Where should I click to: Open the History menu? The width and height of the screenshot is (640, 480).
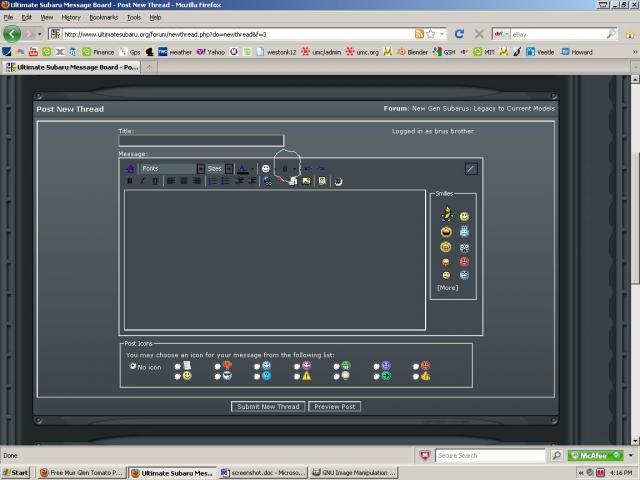pyautogui.click(x=71, y=17)
